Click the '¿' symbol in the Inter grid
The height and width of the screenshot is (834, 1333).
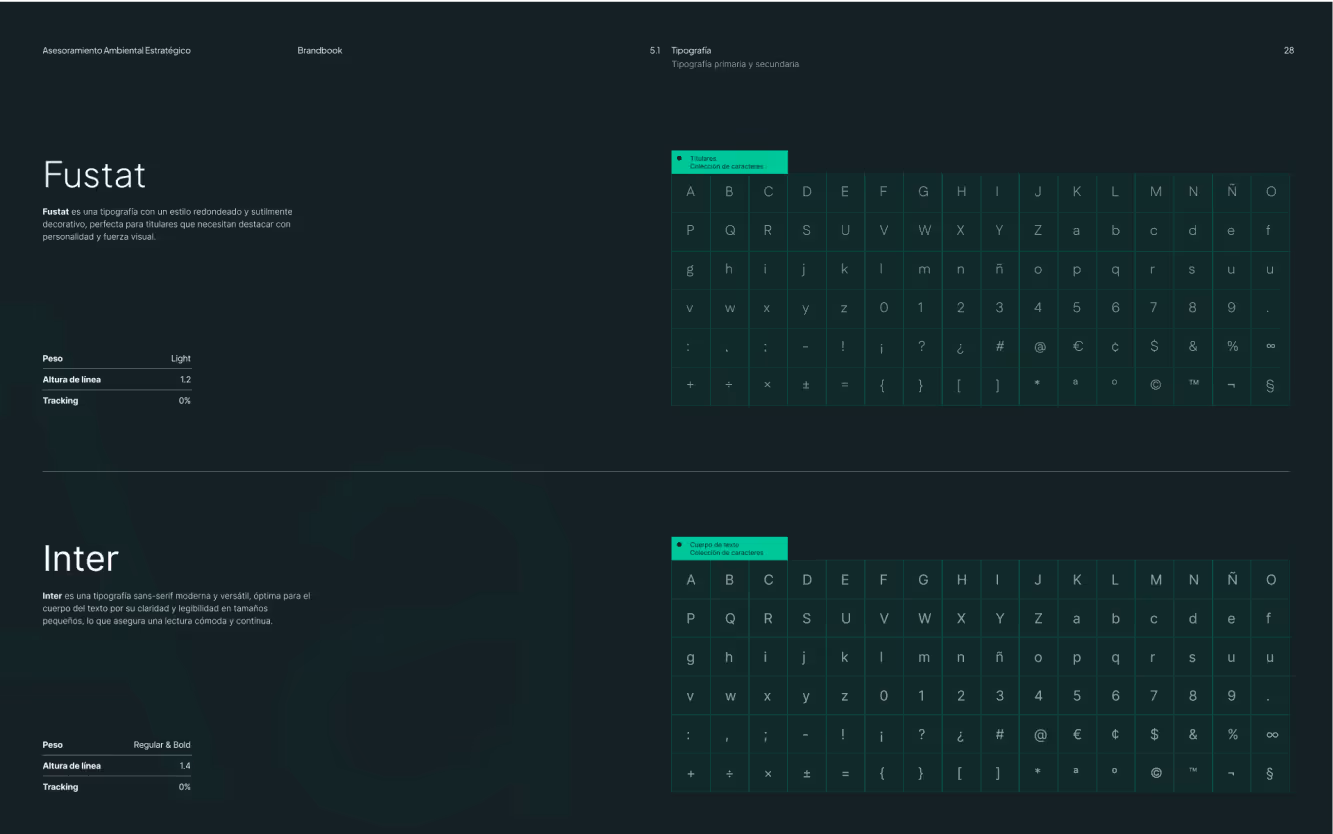pos(961,734)
